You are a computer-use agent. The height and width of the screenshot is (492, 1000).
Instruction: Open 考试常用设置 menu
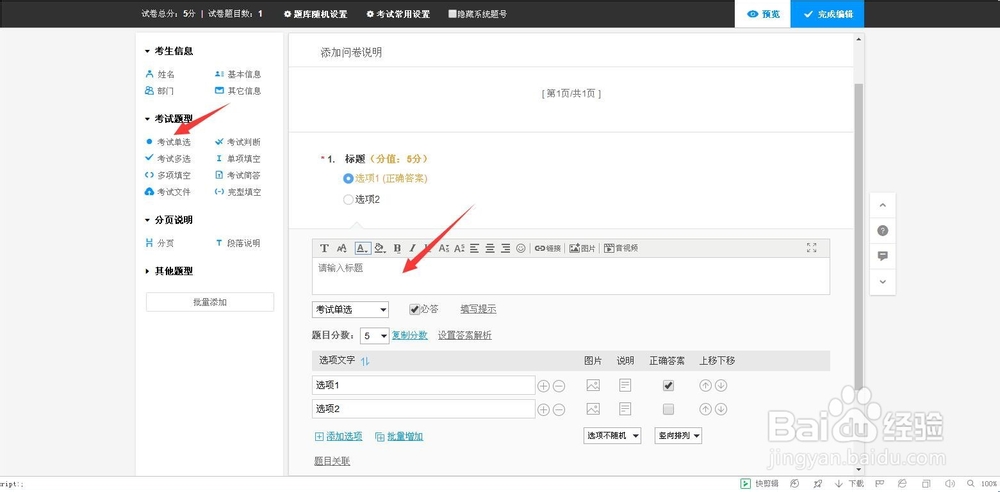click(x=398, y=13)
